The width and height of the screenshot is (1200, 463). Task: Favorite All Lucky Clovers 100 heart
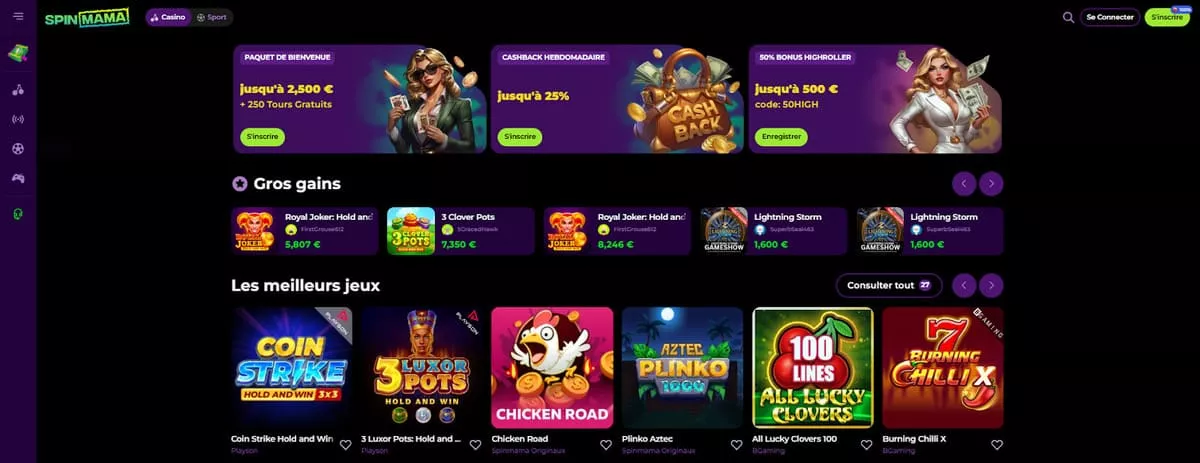(865, 445)
